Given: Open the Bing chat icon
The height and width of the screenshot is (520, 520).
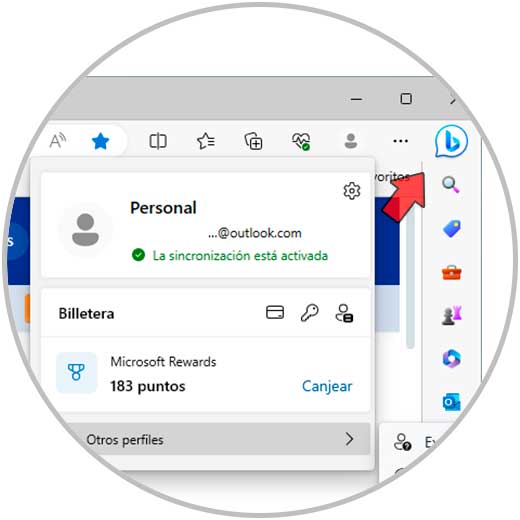Looking at the screenshot, I should (451, 141).
